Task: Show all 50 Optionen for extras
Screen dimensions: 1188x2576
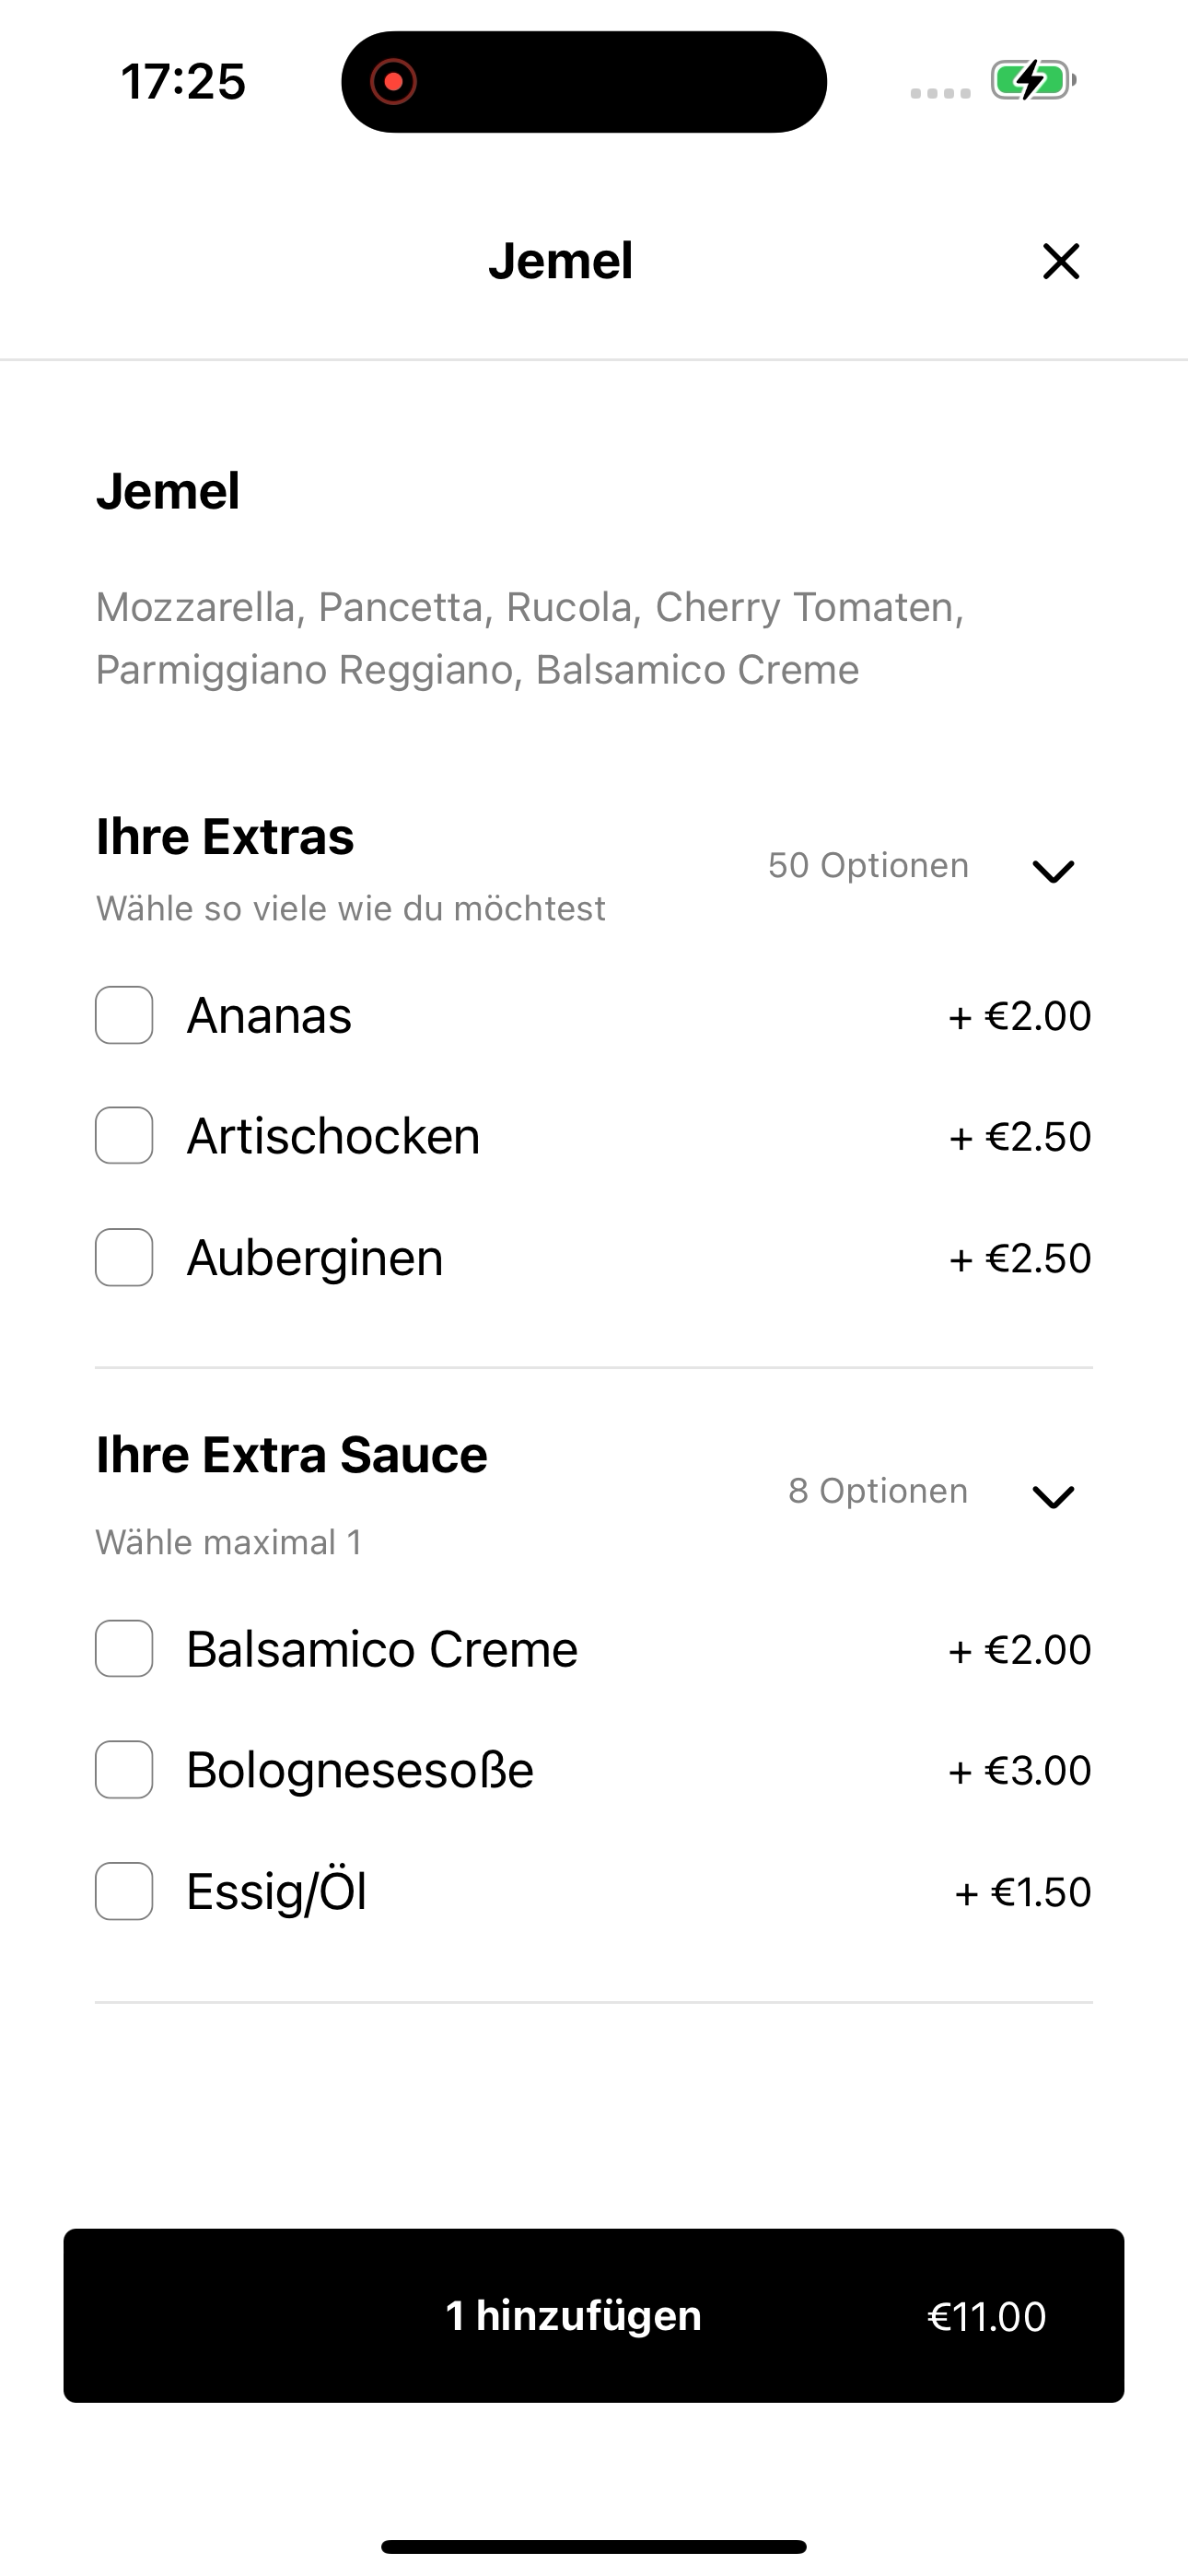Action: click(x=868, y=865)
